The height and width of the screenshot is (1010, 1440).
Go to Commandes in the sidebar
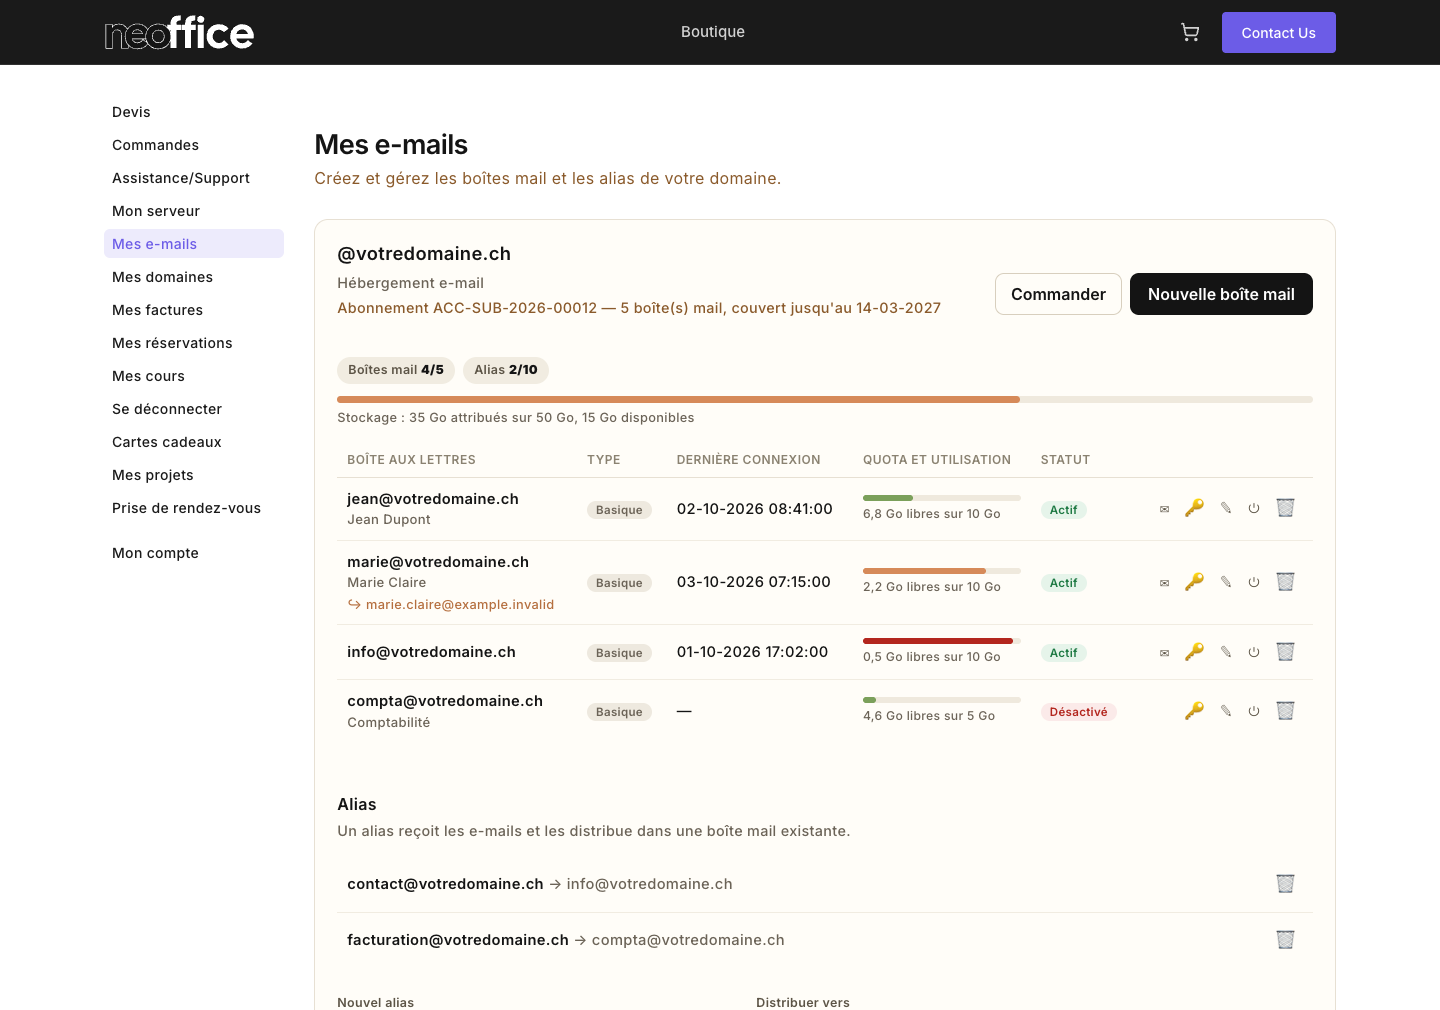[194, 145]
